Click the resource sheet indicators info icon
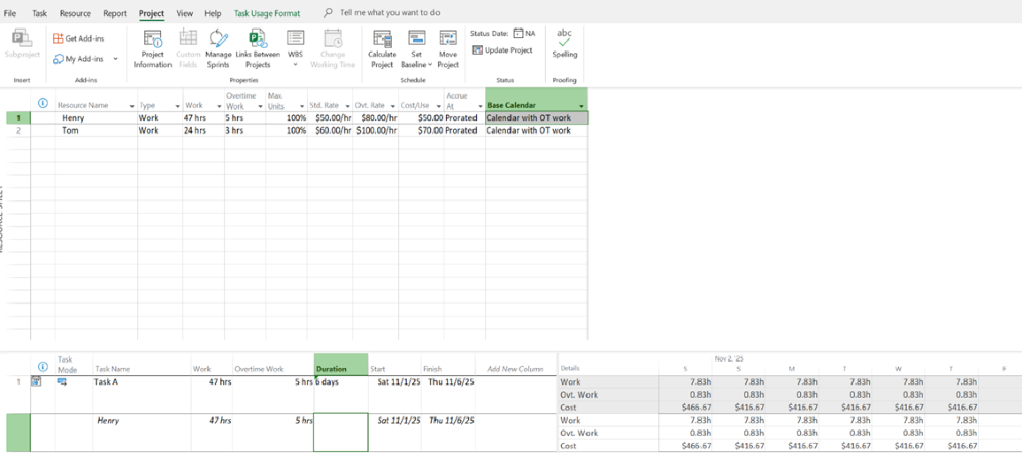Image resolution: width=1024 pixels, height=453 pixels. tap(43, 102)
